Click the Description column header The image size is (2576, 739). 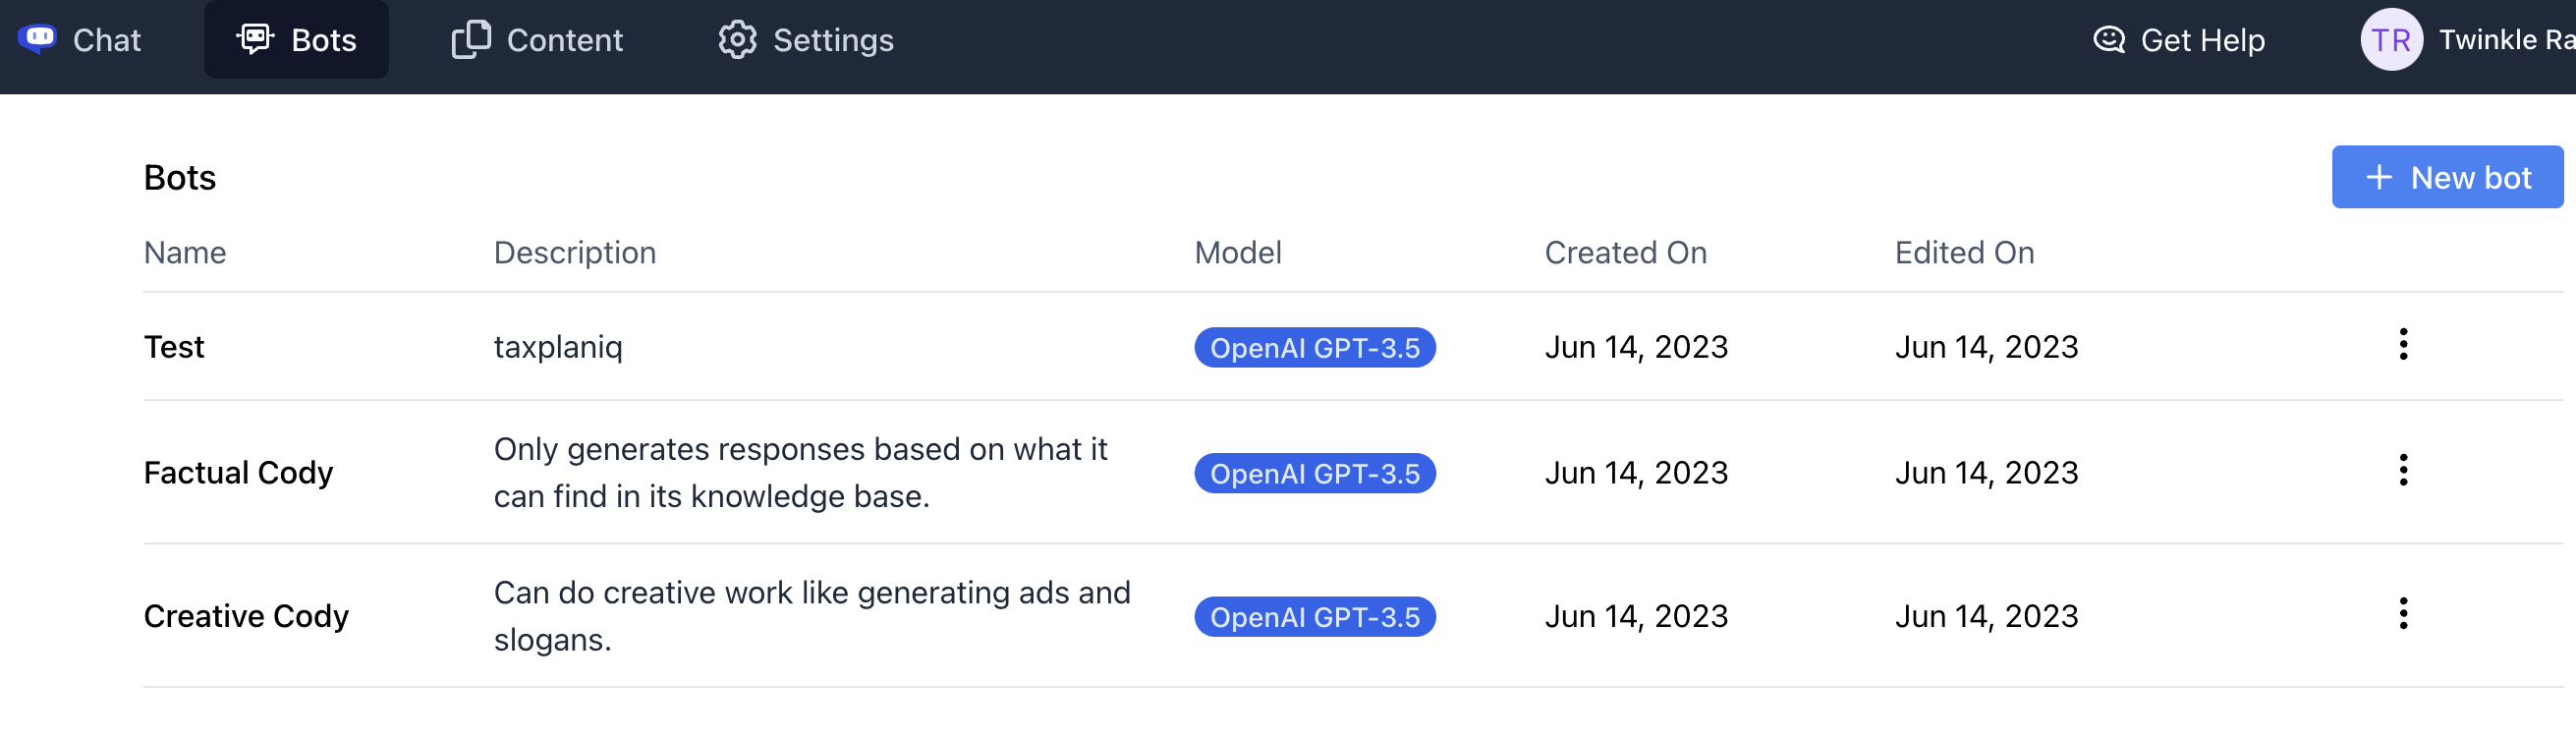575,252
